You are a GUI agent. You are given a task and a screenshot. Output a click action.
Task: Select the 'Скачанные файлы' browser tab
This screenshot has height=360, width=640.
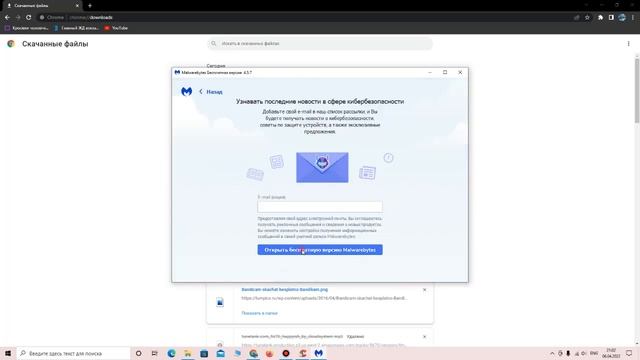click(41, 6)
